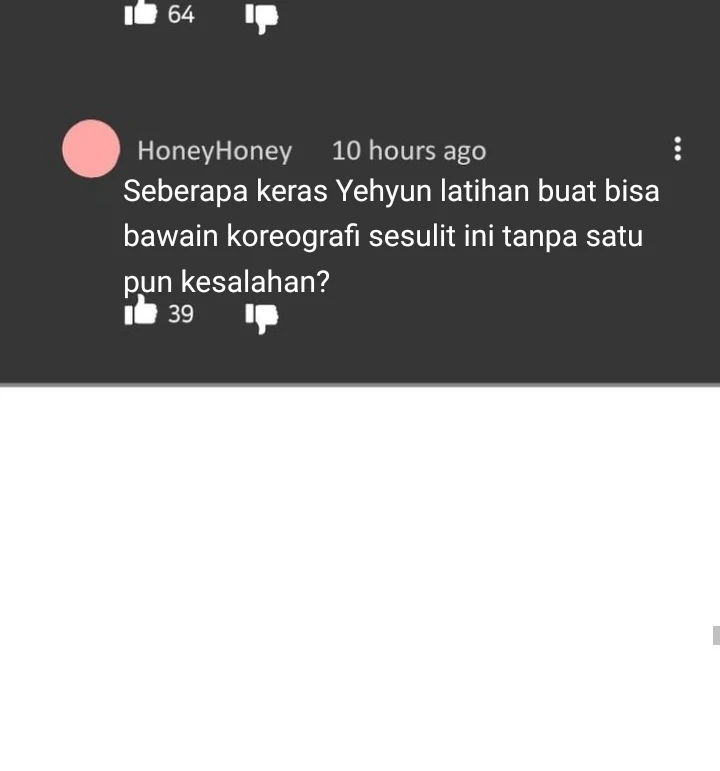This screenshot has height=771, width=720.
Task: Like HoneyHoney's comment with thumbs up
Action: click(x=141, y=311)
